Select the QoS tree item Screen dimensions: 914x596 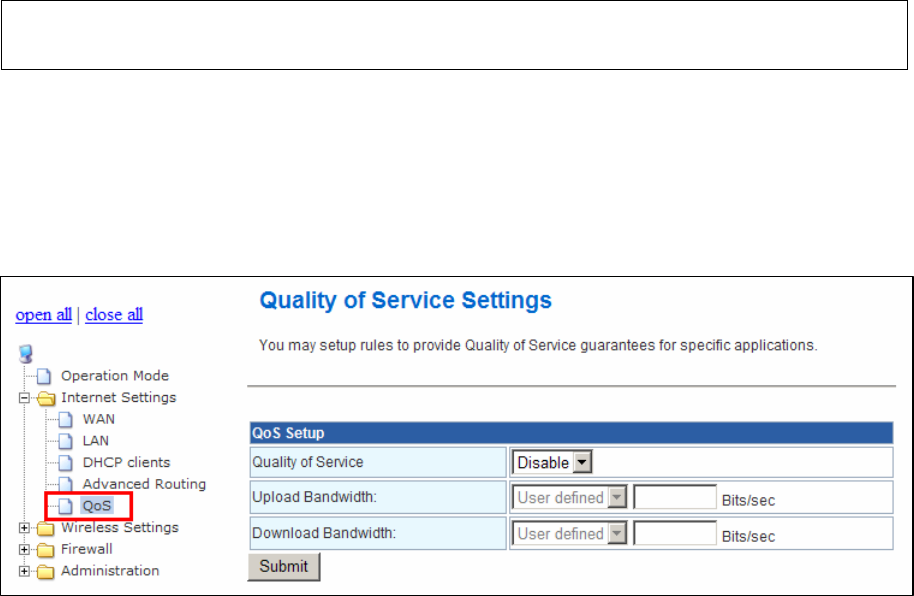97,506
